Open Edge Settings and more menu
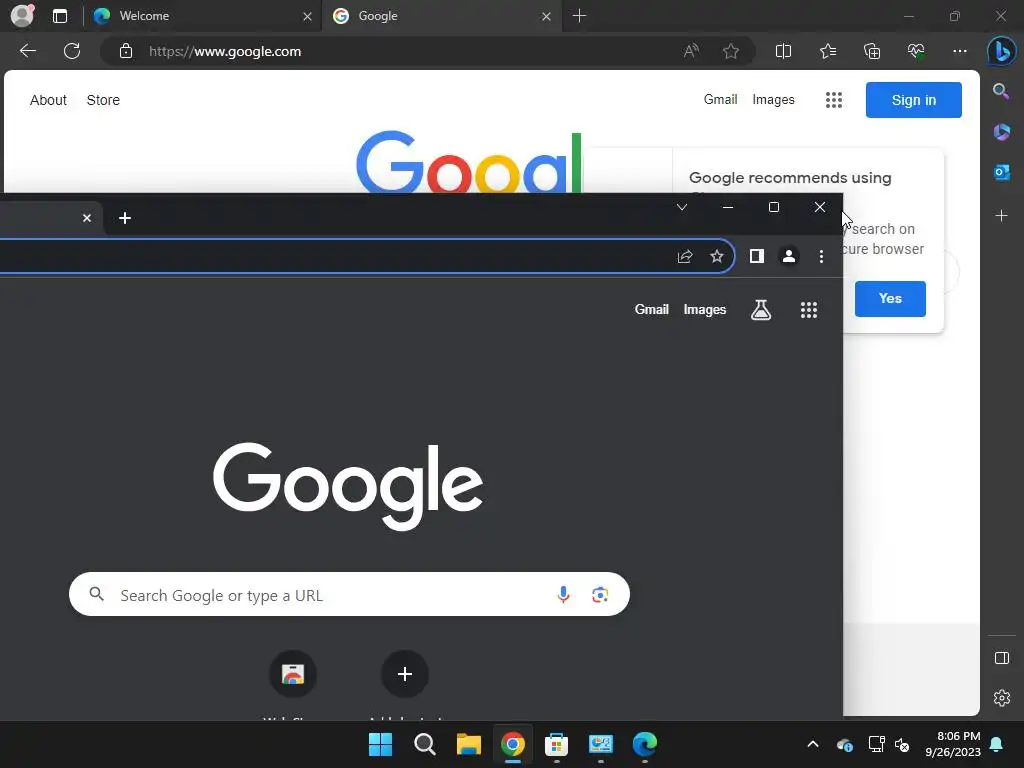This screenshot has width=1024, height=768. [959, 51]
